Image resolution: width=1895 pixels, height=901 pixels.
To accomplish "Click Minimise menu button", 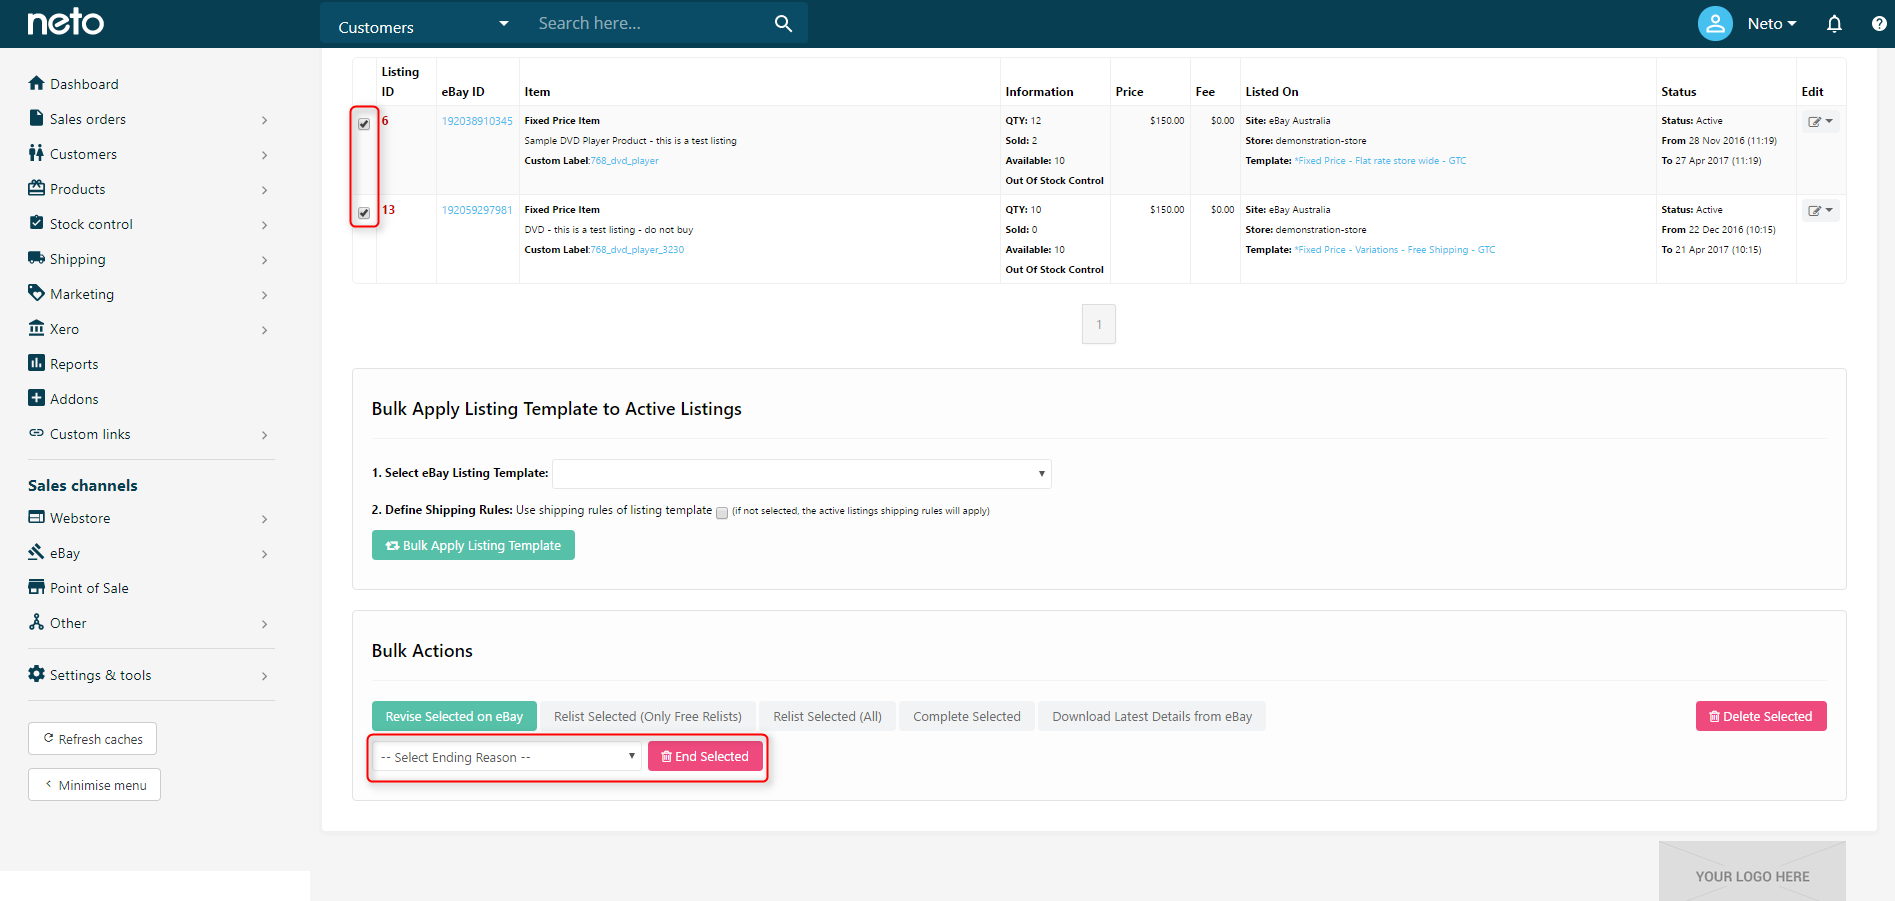I will pos(94,785).
